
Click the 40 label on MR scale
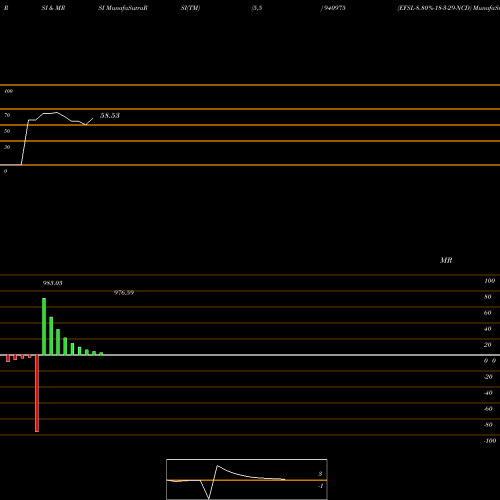click(x=488, y=329)
